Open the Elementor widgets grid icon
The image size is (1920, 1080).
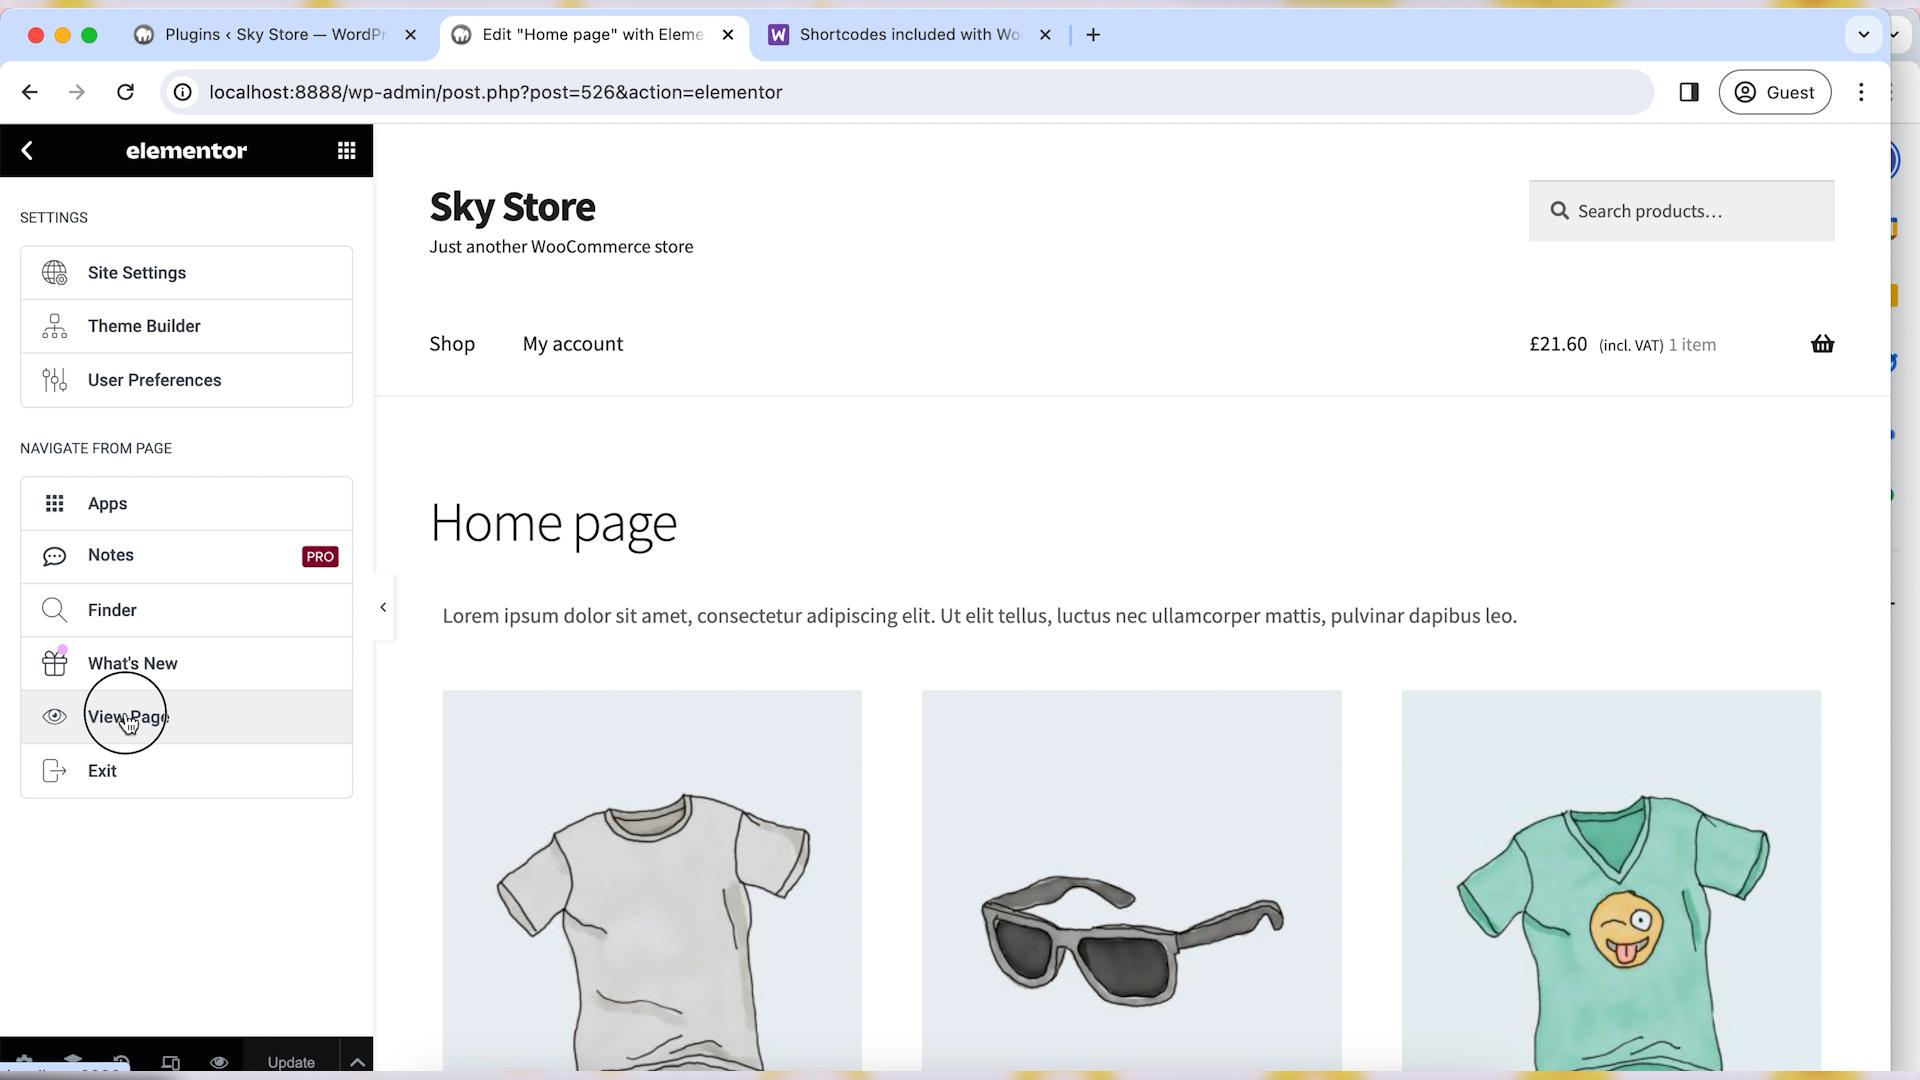pos(346,150)
